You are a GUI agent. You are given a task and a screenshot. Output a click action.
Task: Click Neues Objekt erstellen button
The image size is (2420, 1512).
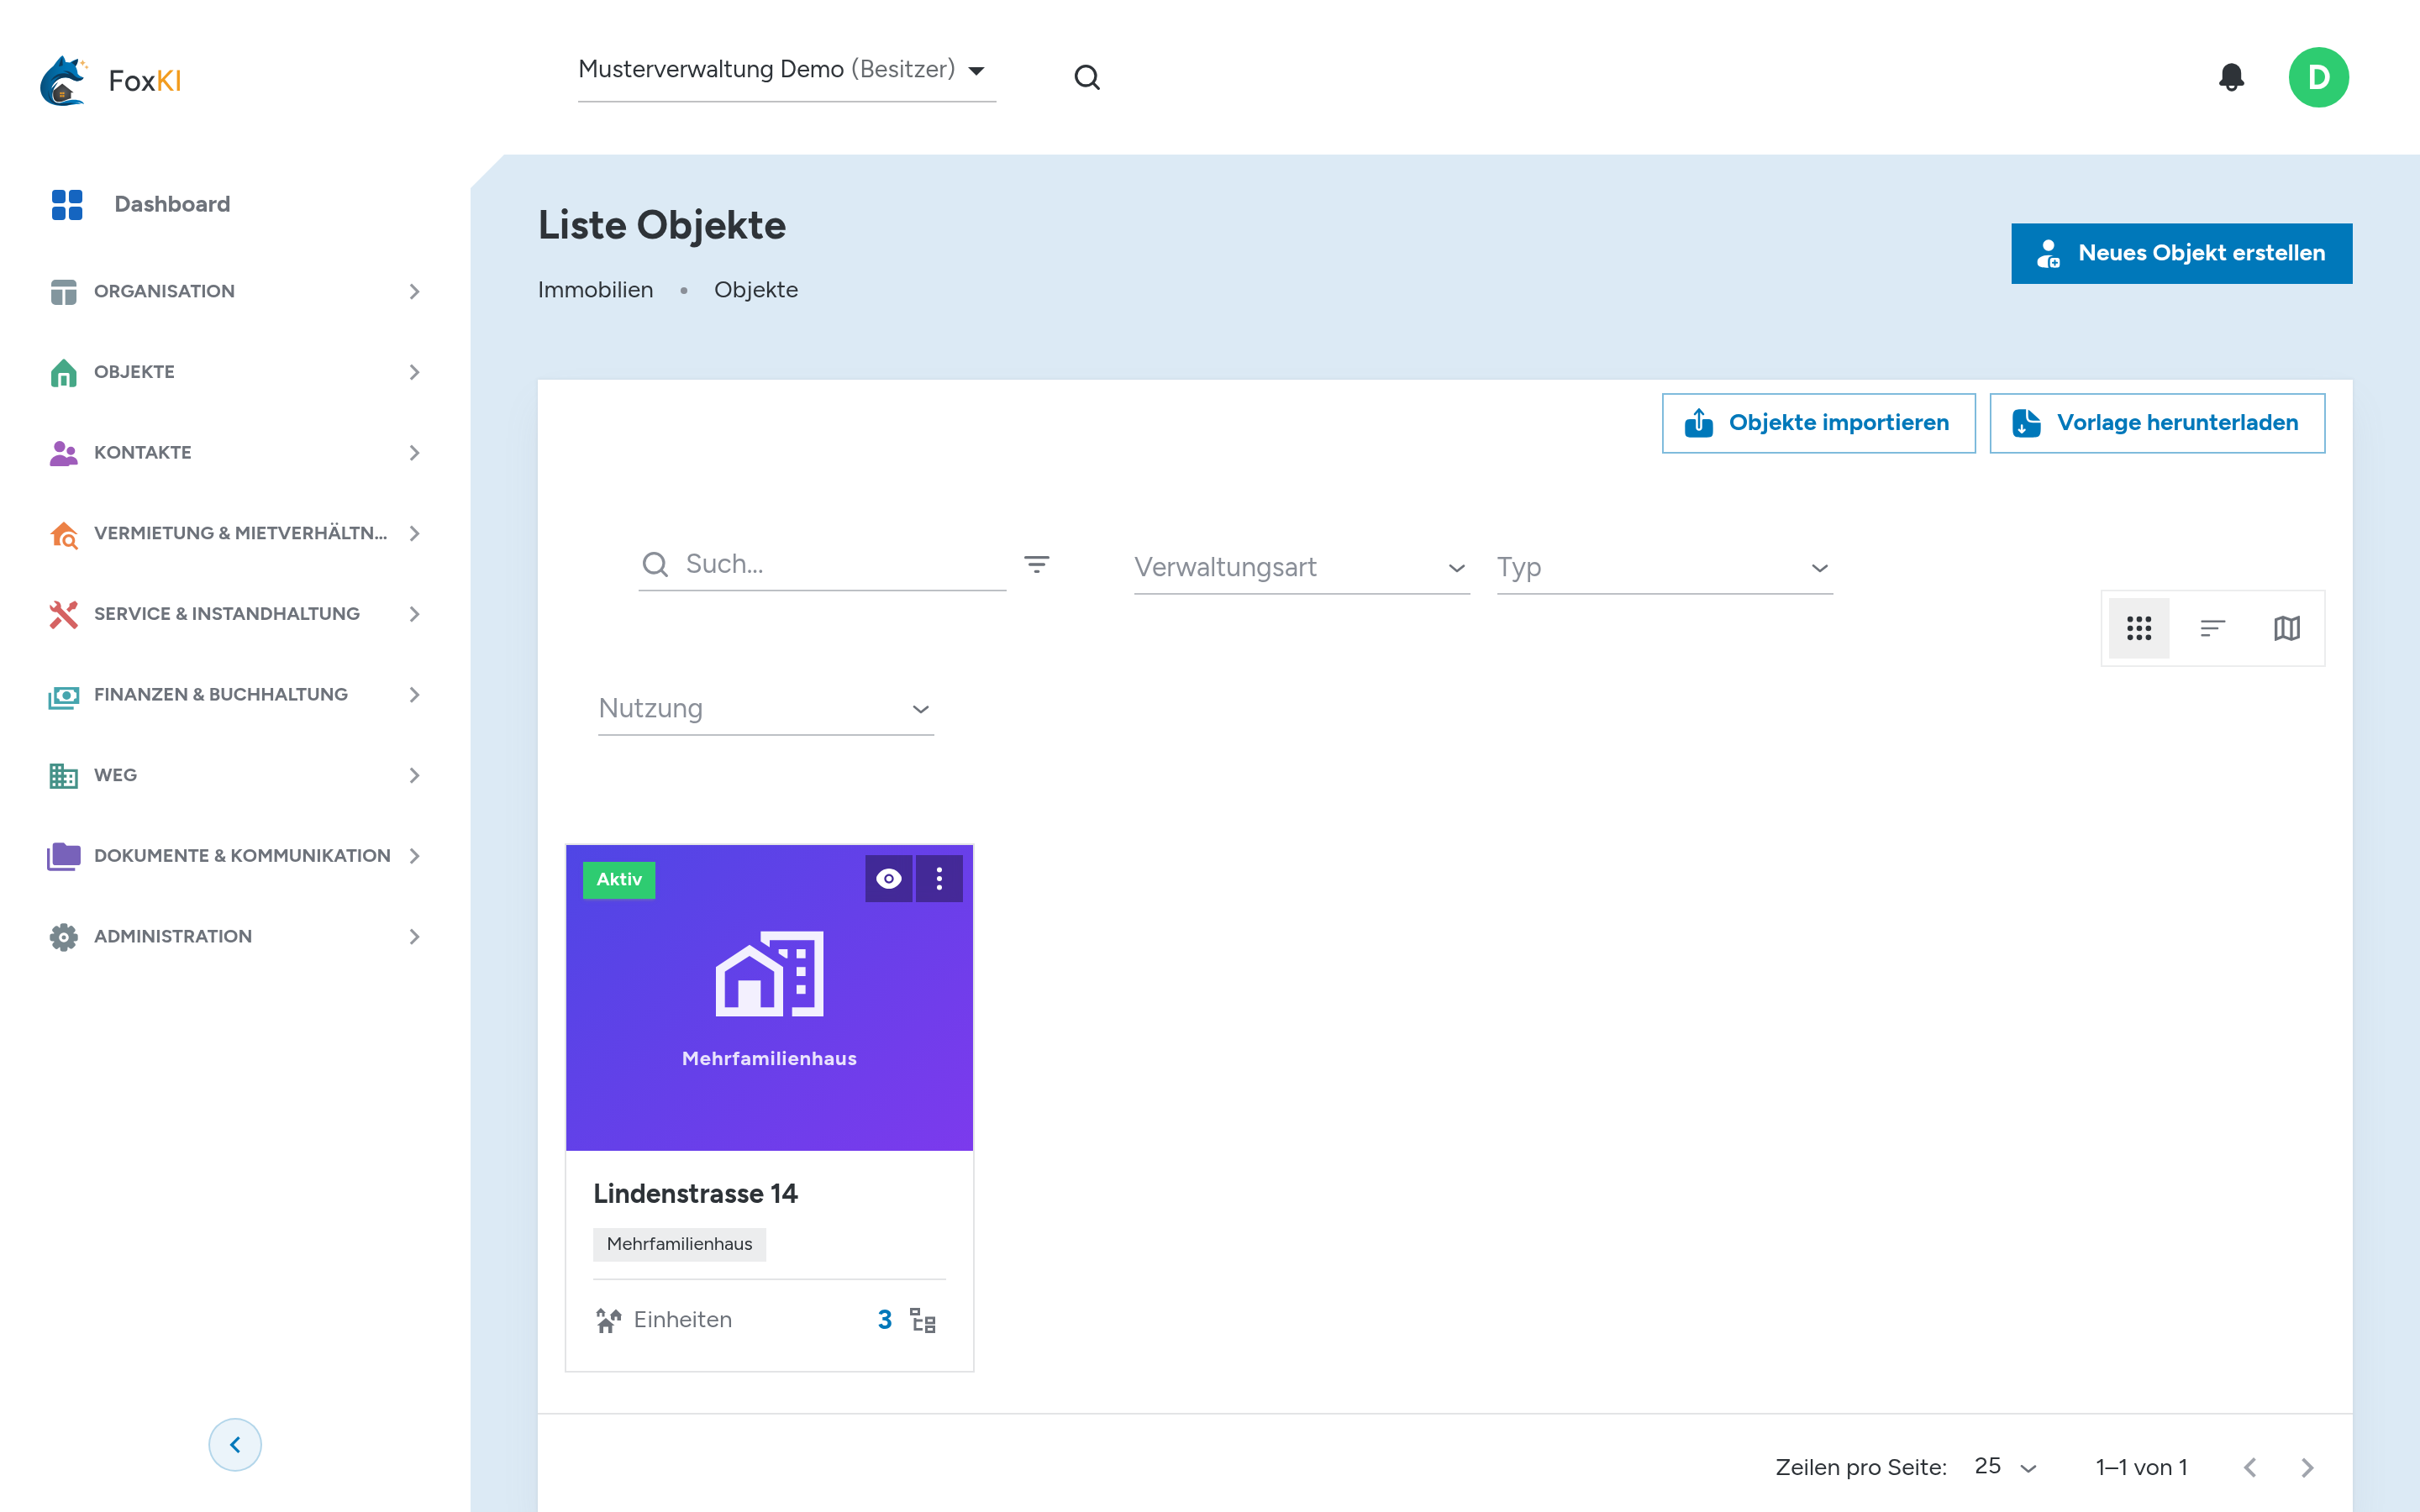click(2181, 253)
